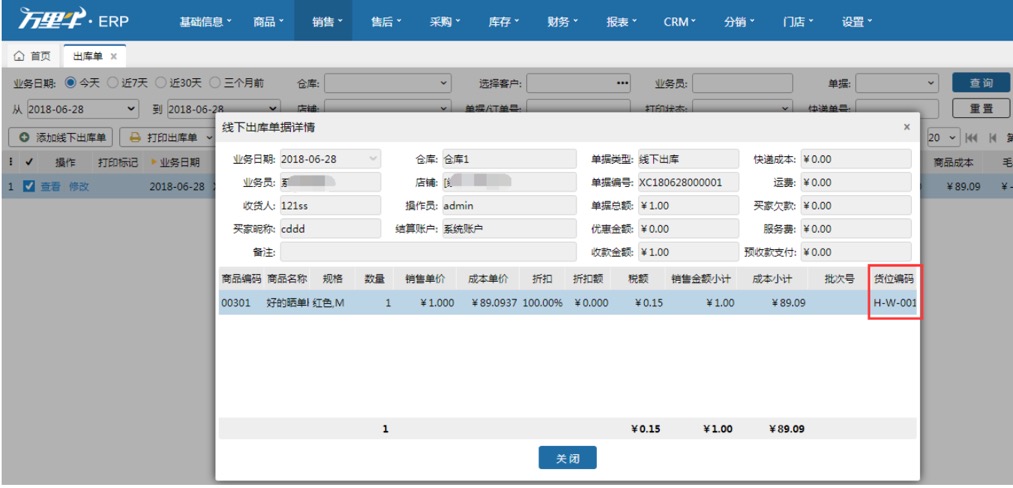
Task: Click the 打印出库单 button
Action: pos(165,138)
